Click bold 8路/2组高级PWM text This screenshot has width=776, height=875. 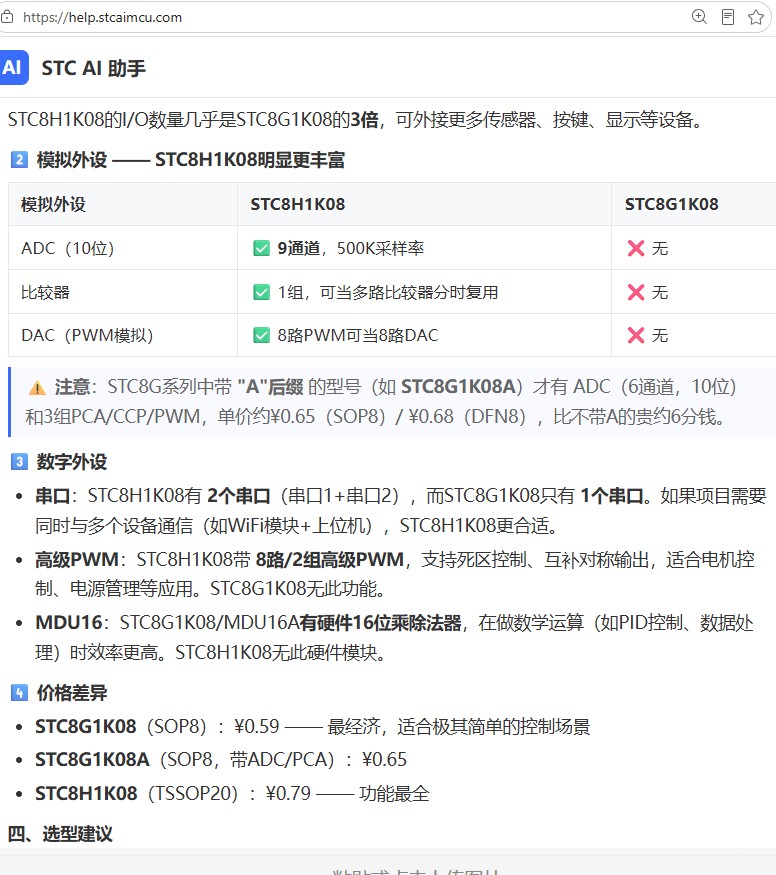pos(329,559)
